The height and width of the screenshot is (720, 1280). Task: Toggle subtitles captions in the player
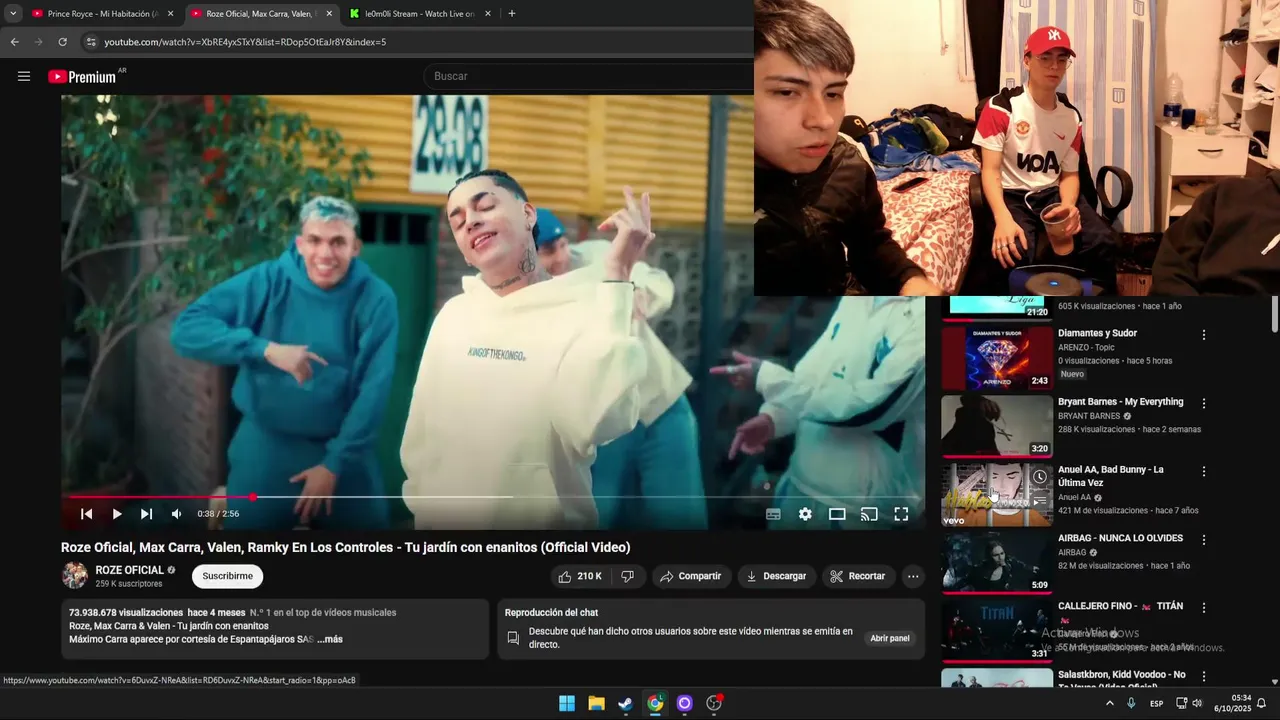pos(773,514)
